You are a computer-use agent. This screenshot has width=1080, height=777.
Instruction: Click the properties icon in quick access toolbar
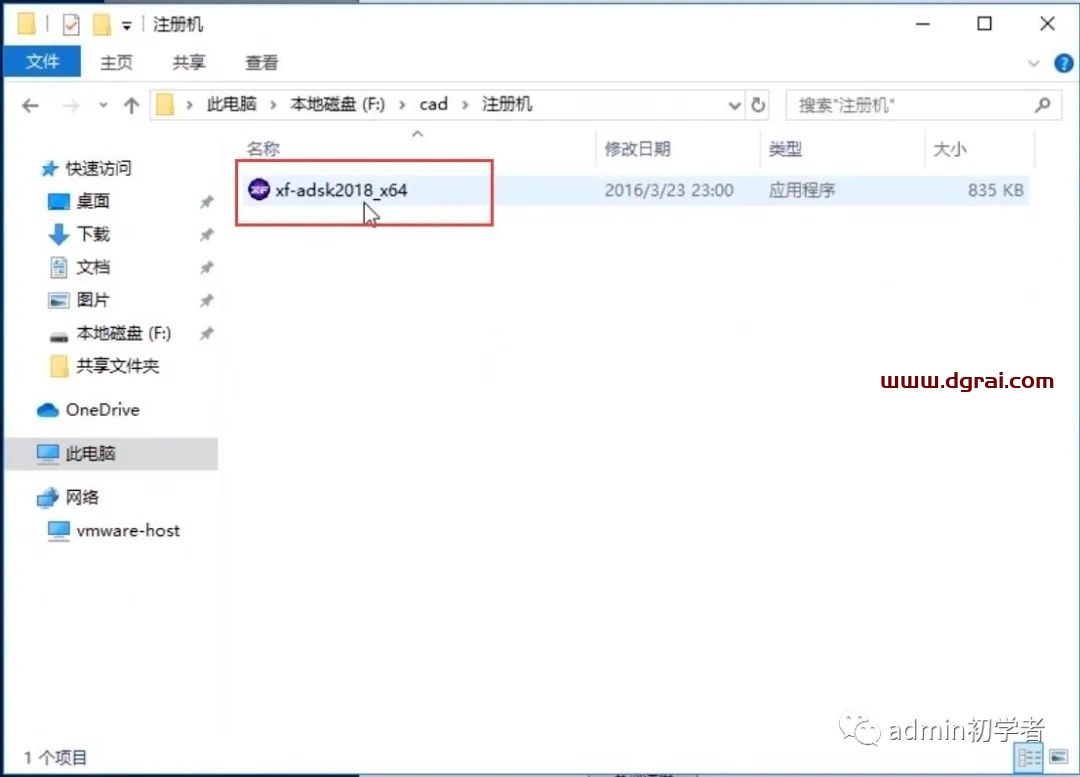tap(71, 25)
